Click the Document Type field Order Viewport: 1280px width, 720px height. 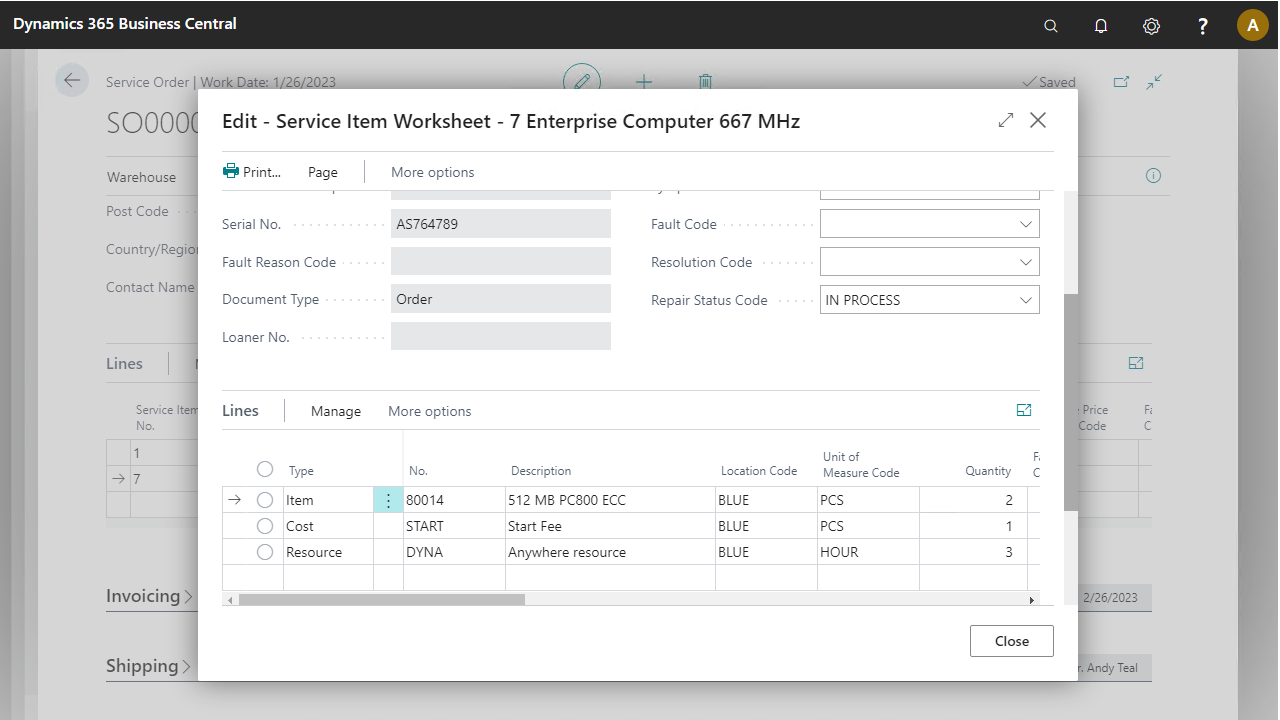coord(501,299)
